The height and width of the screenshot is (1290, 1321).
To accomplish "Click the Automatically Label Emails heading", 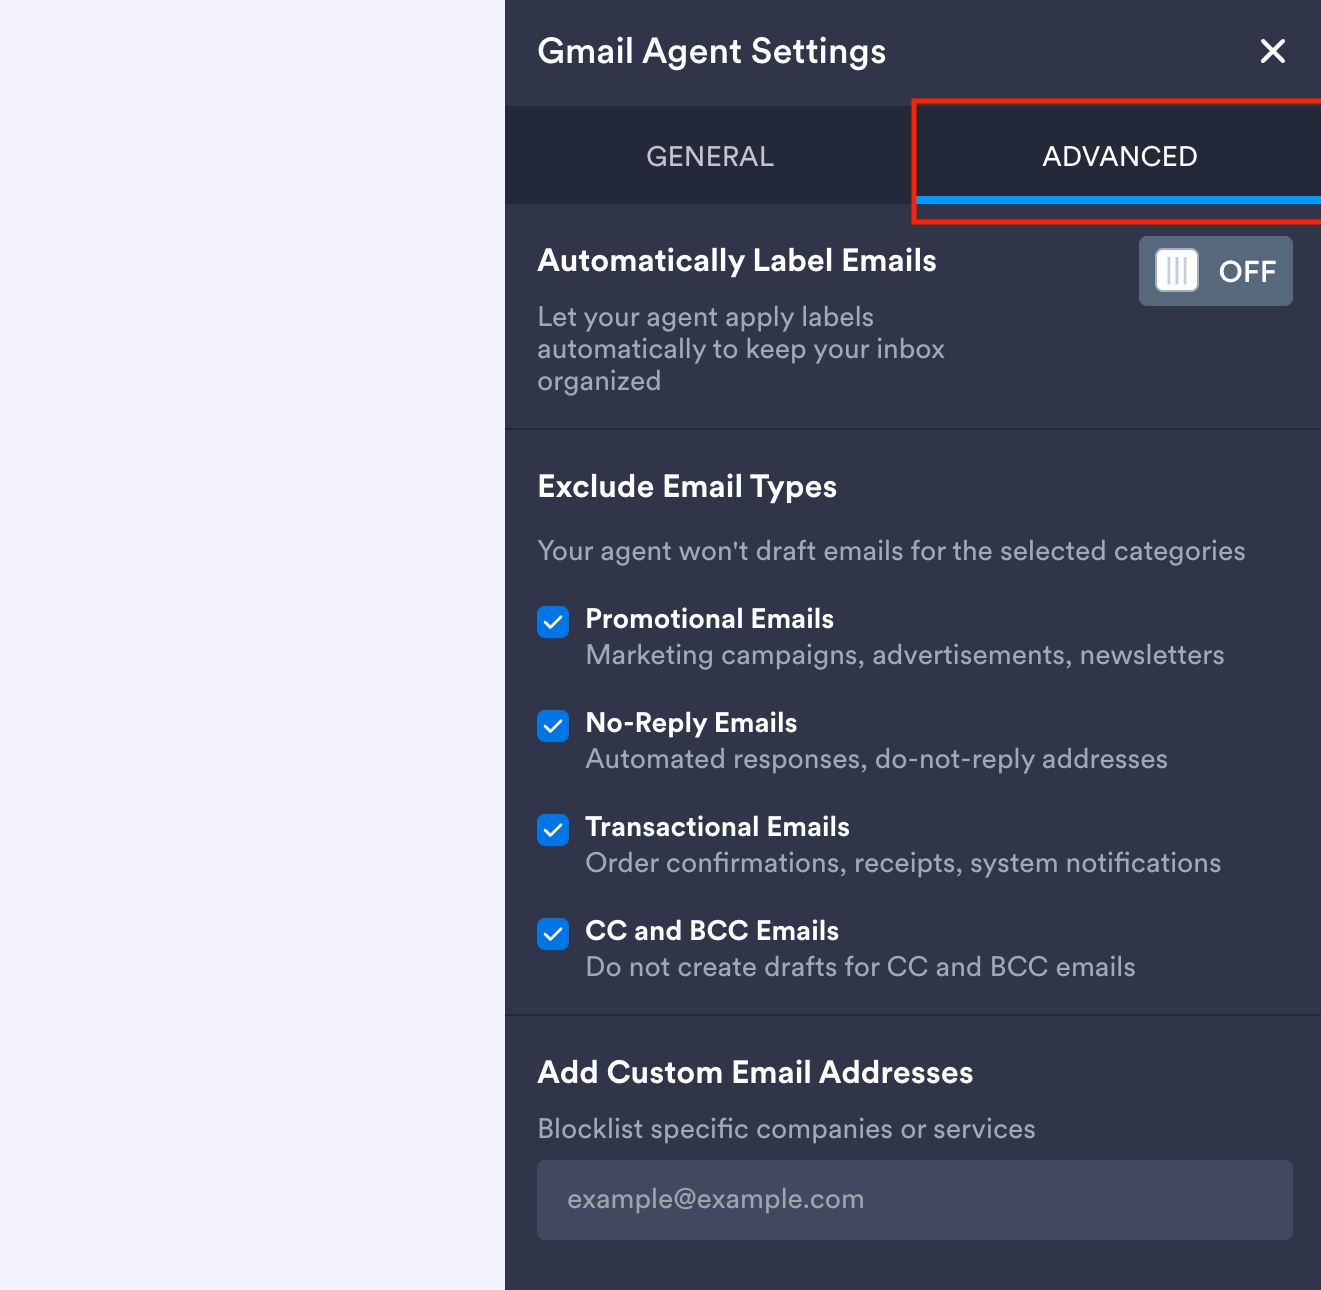I will point(737,261).
